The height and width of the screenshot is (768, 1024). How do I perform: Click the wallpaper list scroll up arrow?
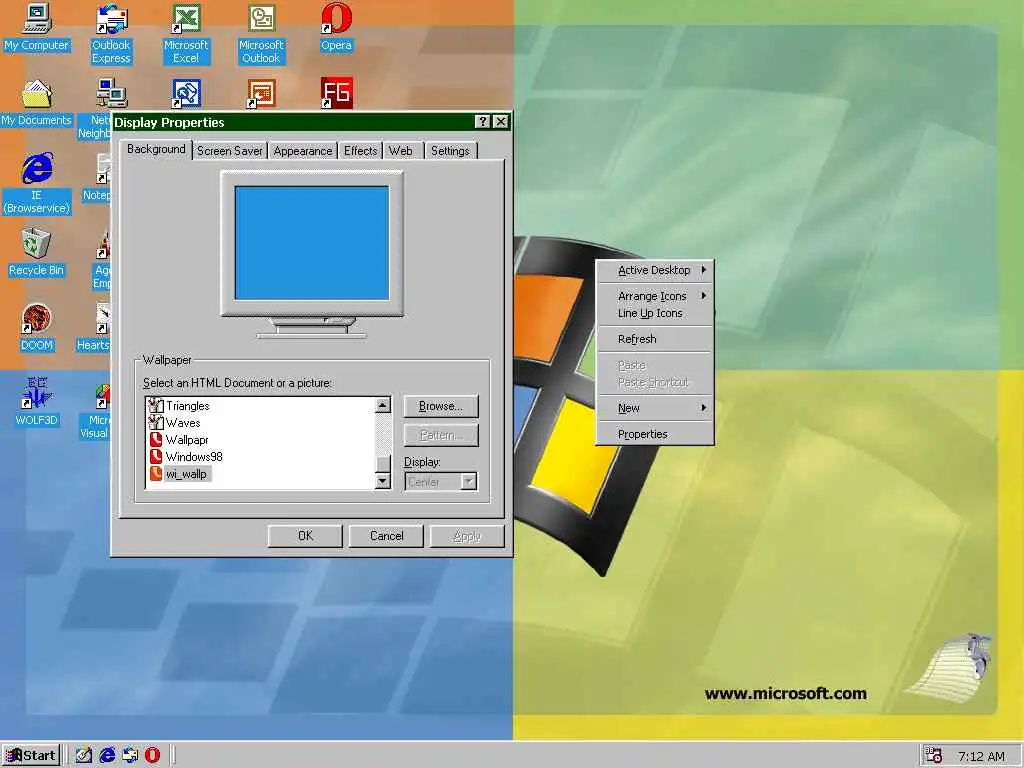(x=383, y=405)
